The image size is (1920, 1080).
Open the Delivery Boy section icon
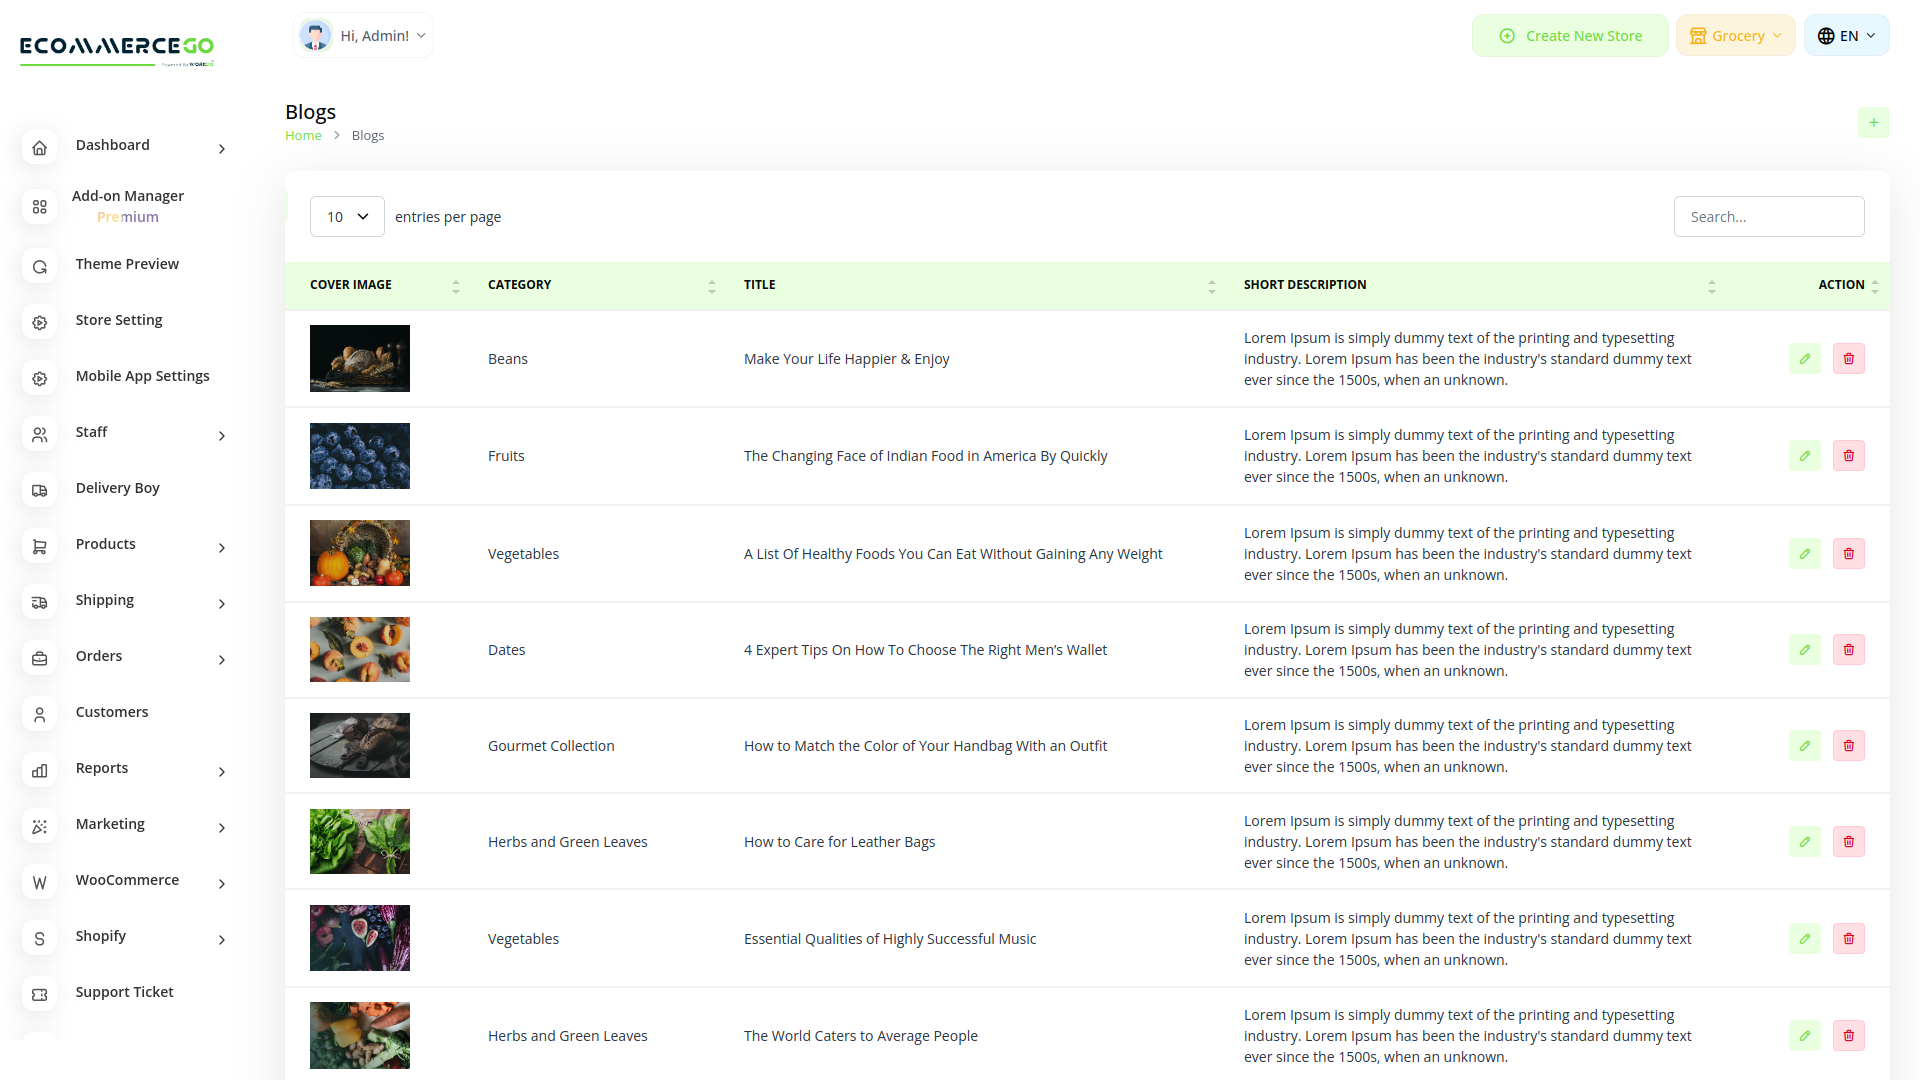(39, 490)
